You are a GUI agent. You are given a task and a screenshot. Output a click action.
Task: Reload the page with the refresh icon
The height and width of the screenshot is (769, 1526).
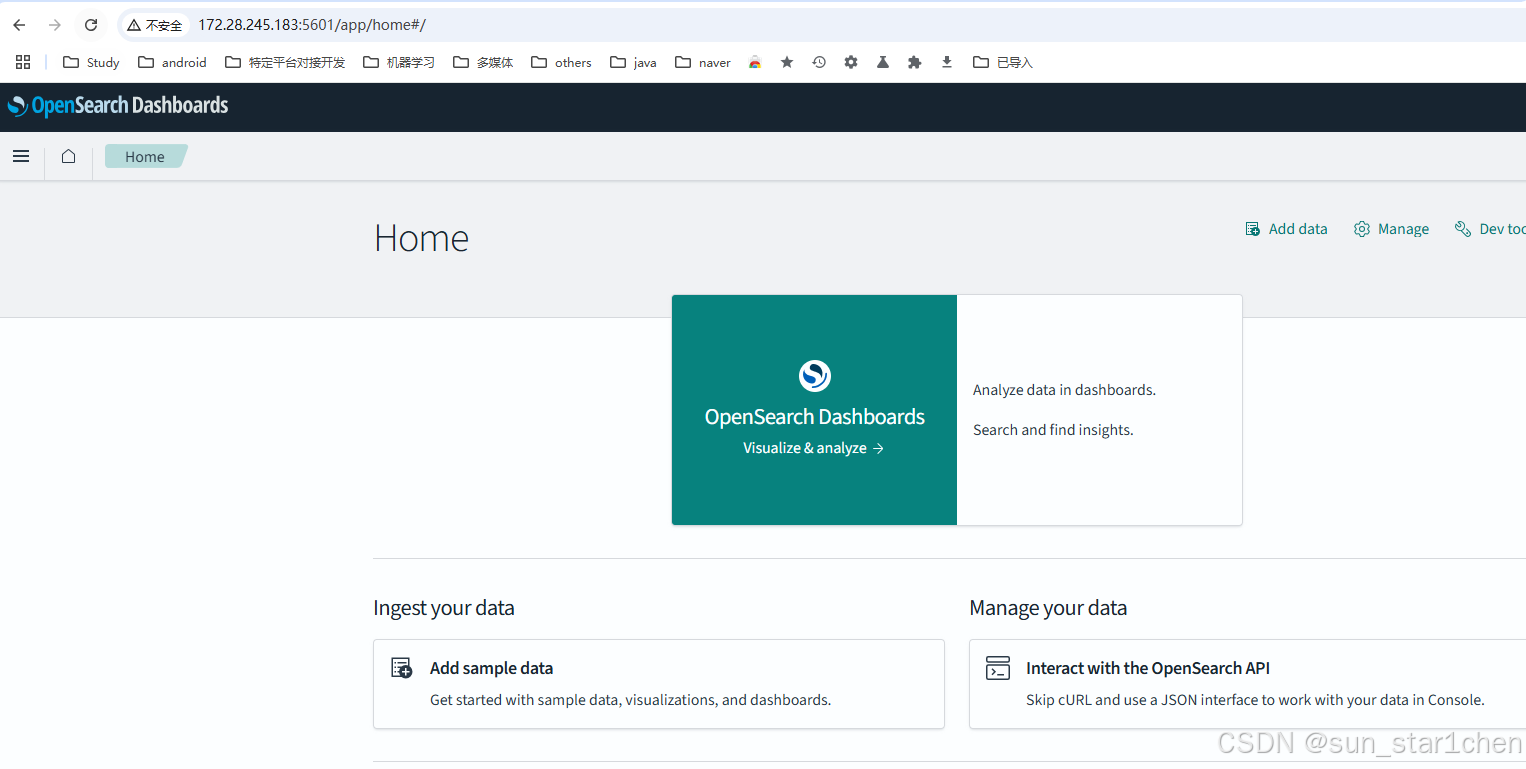[x=91, y=25]
